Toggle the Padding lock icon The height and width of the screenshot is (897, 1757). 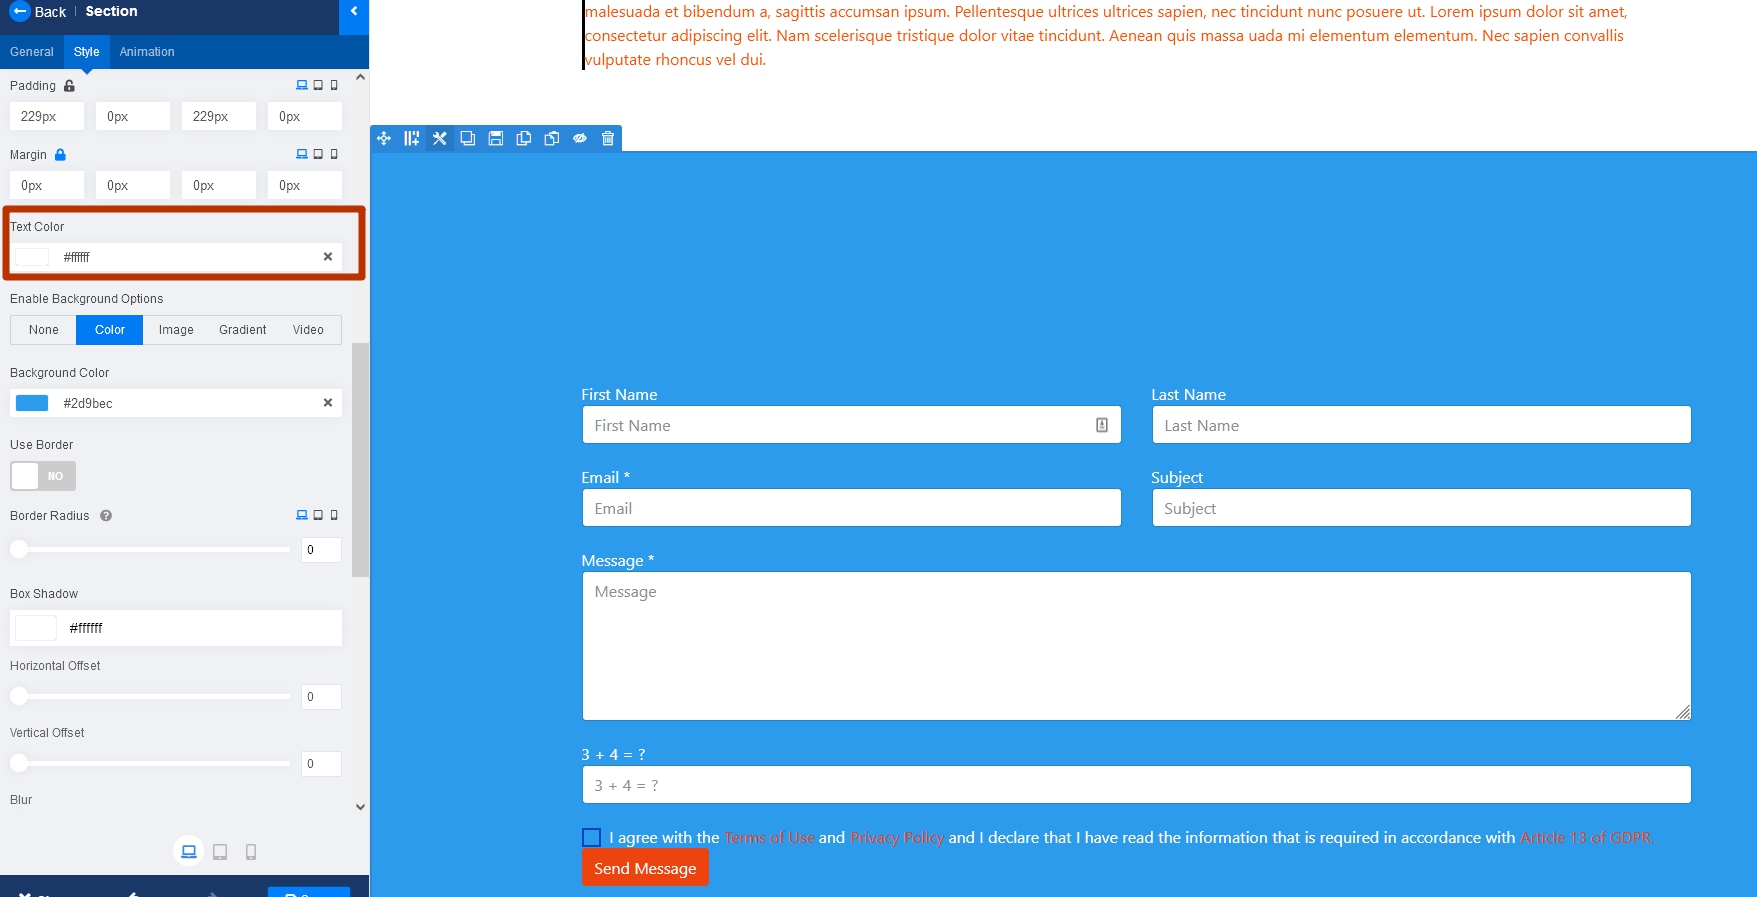click(x=69, y=86)
